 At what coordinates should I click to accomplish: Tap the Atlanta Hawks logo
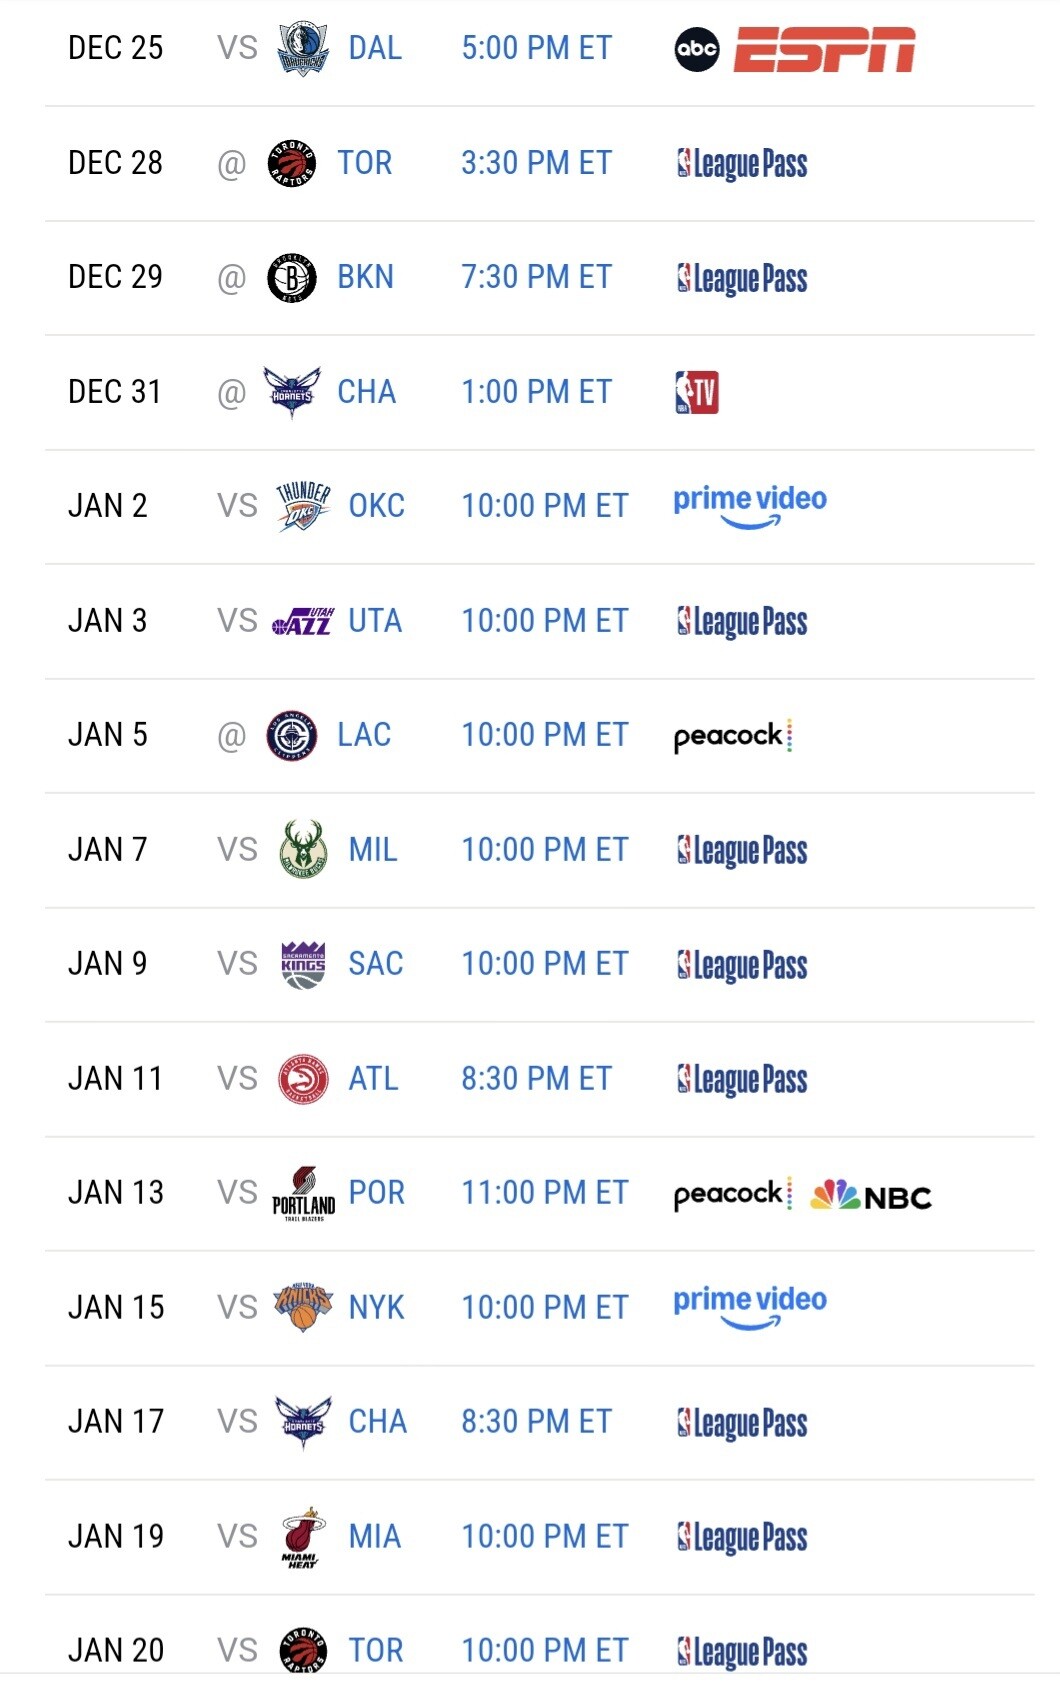pos(303,1079)
